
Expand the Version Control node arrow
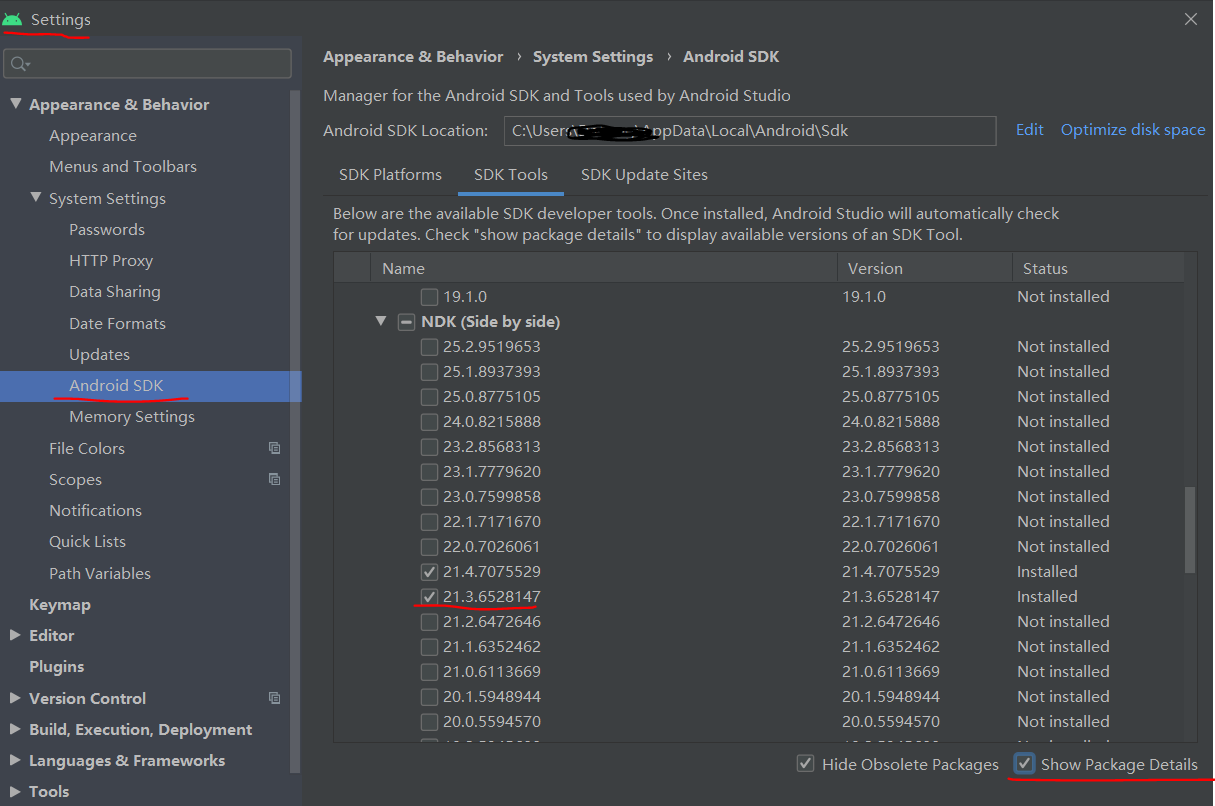tap(15, 698)
